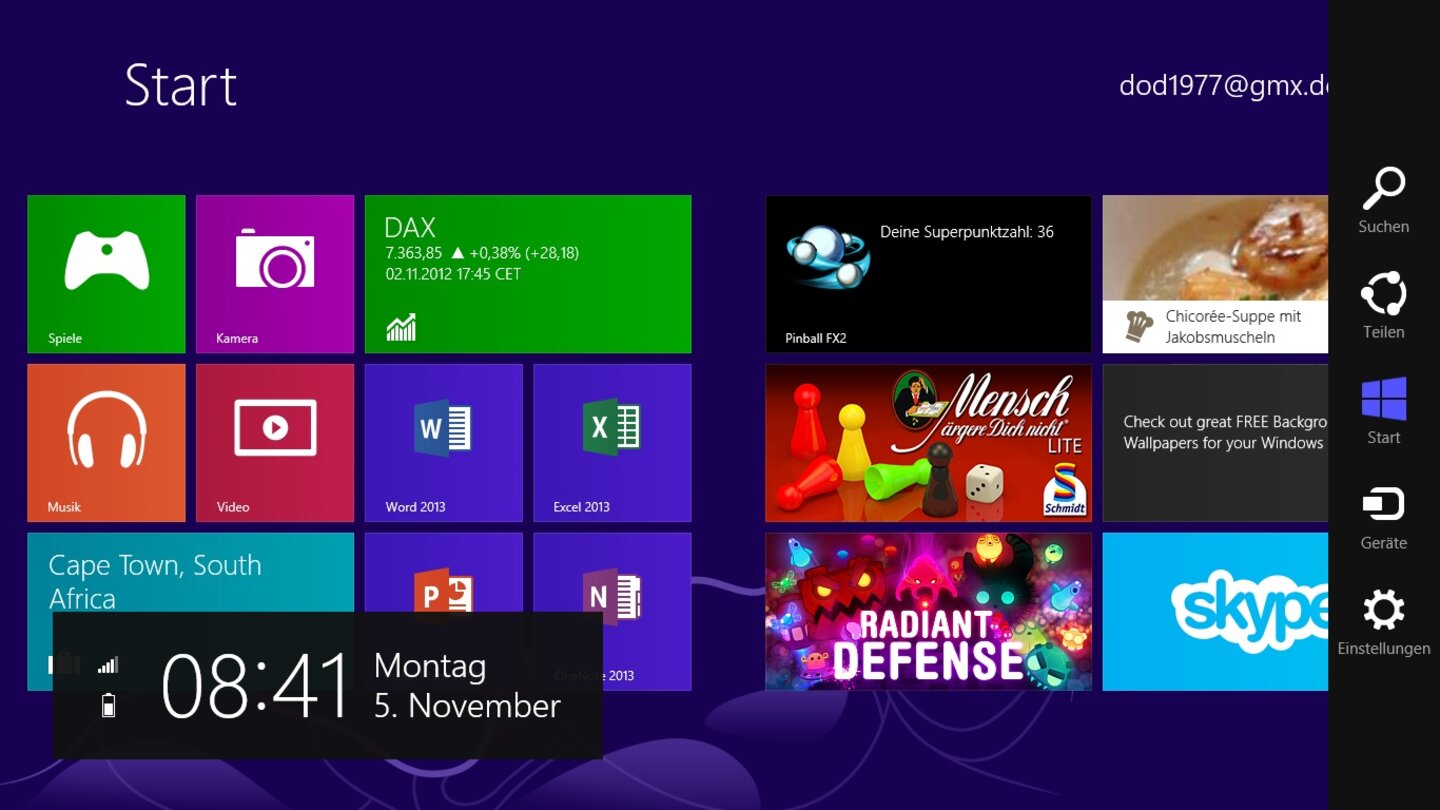
Task: Start Excel 2013
Action: point(612,443)
